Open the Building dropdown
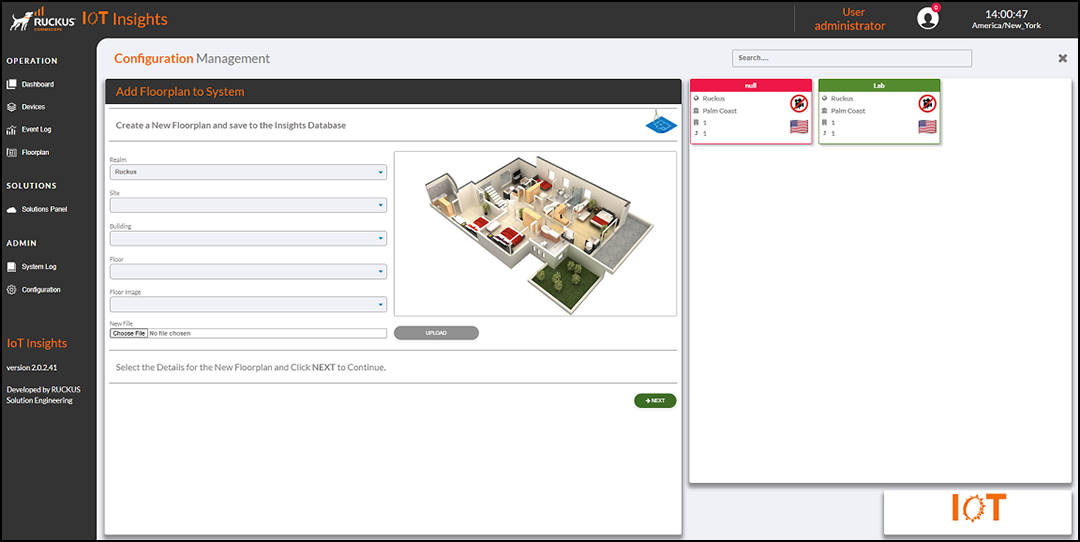This screenshot has height=542, width=1080. 248,238
